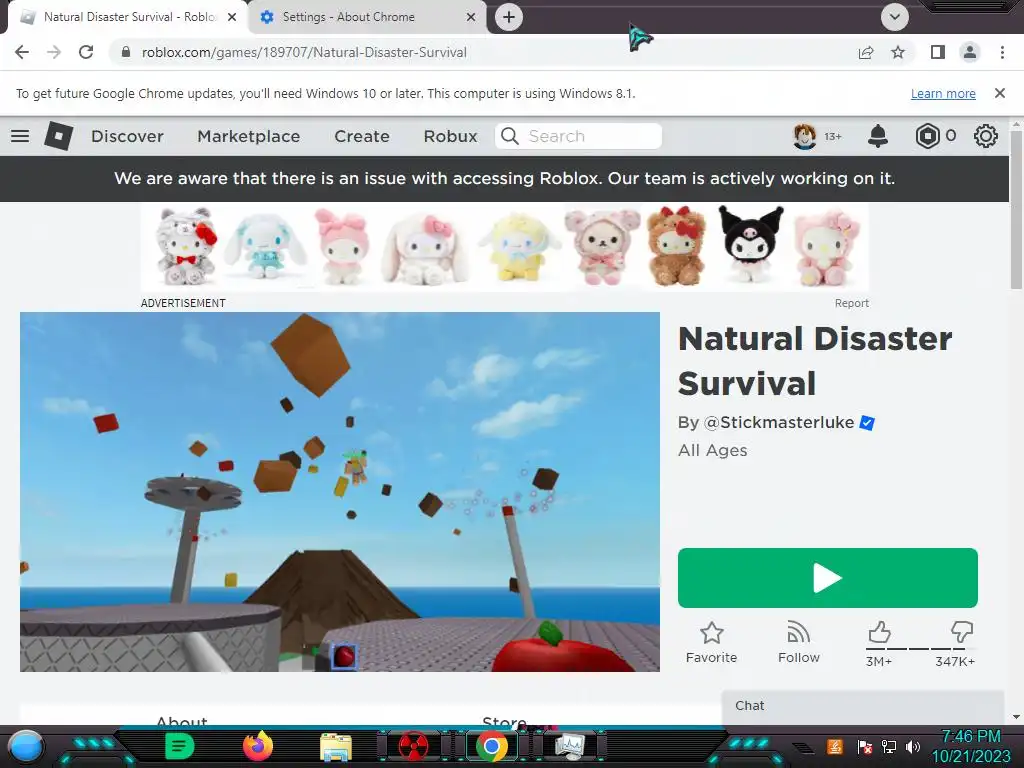Open the Roblox hamburger navigation menu

tap(20, 136)
